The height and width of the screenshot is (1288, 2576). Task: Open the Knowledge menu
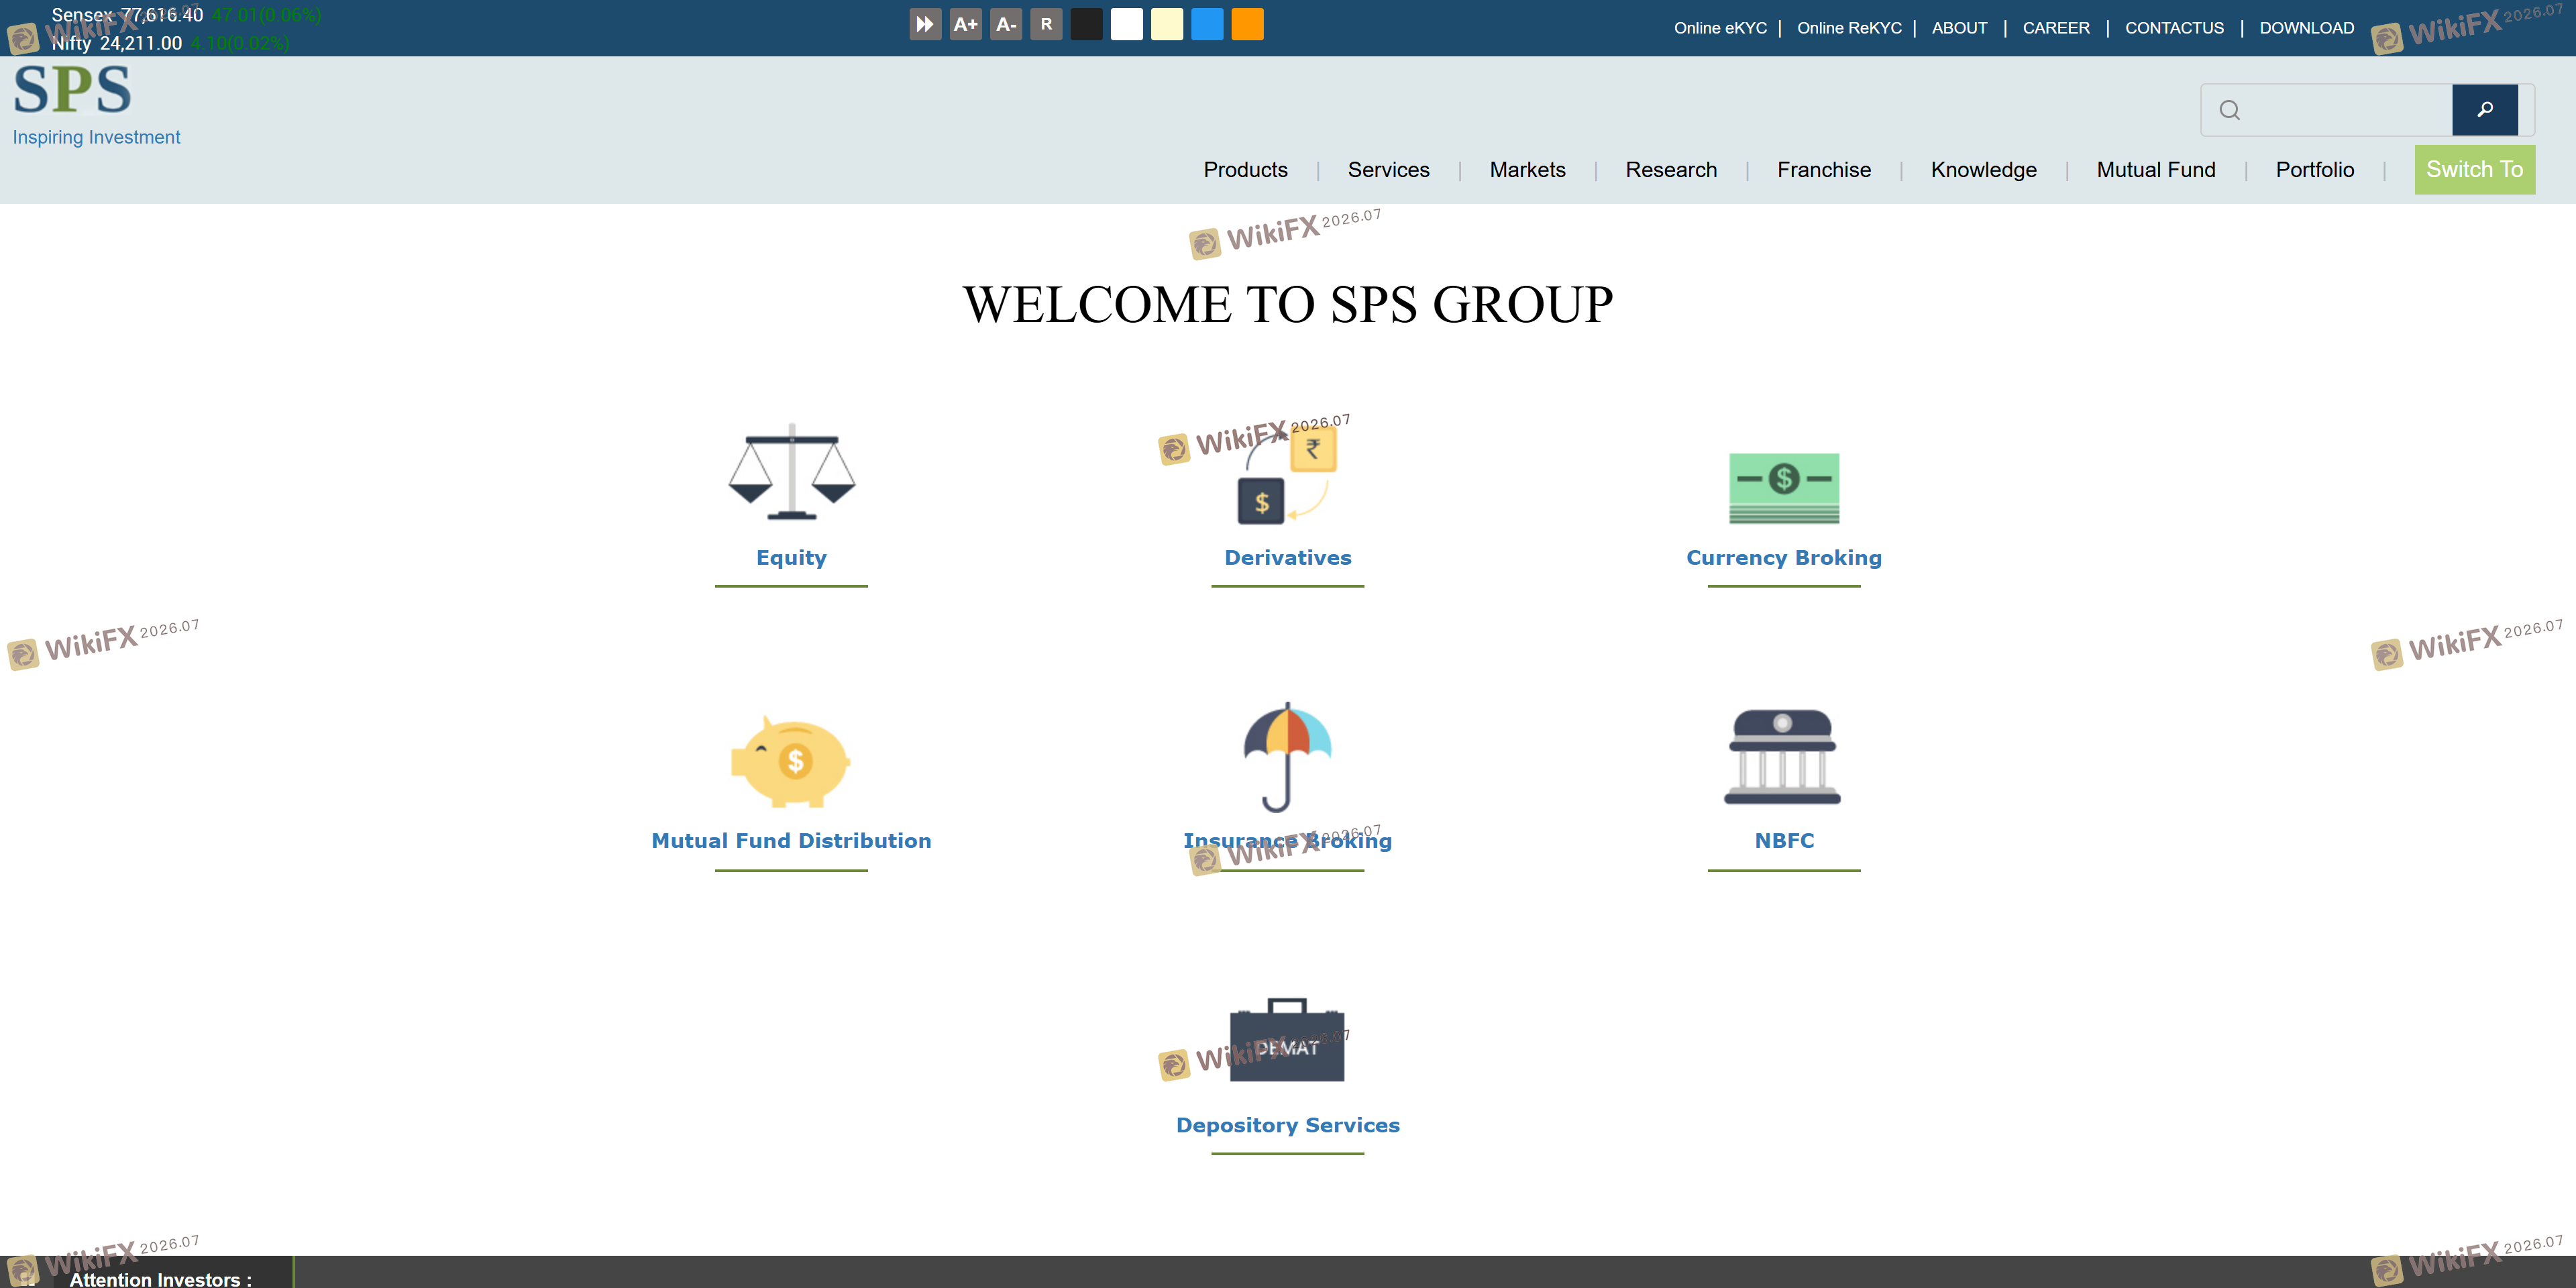pos(1983,170)
